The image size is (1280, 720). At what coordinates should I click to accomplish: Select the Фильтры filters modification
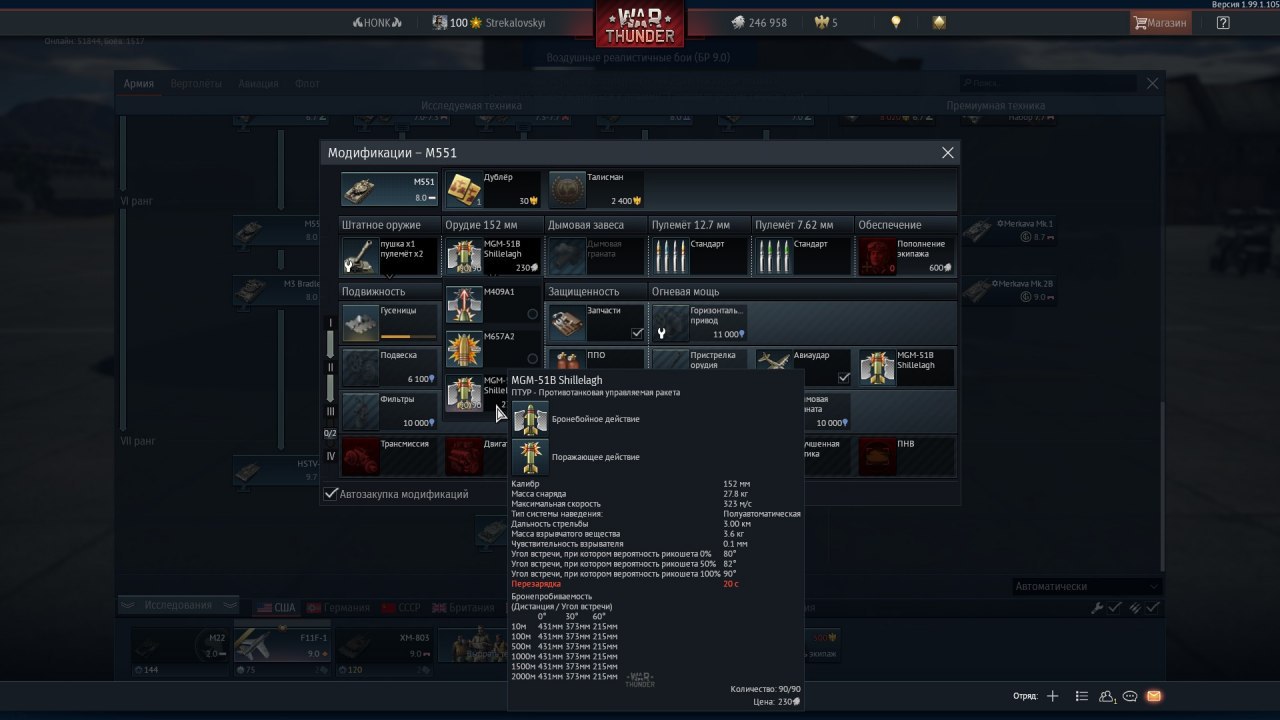pyautogui.click(x=390, y=411)
